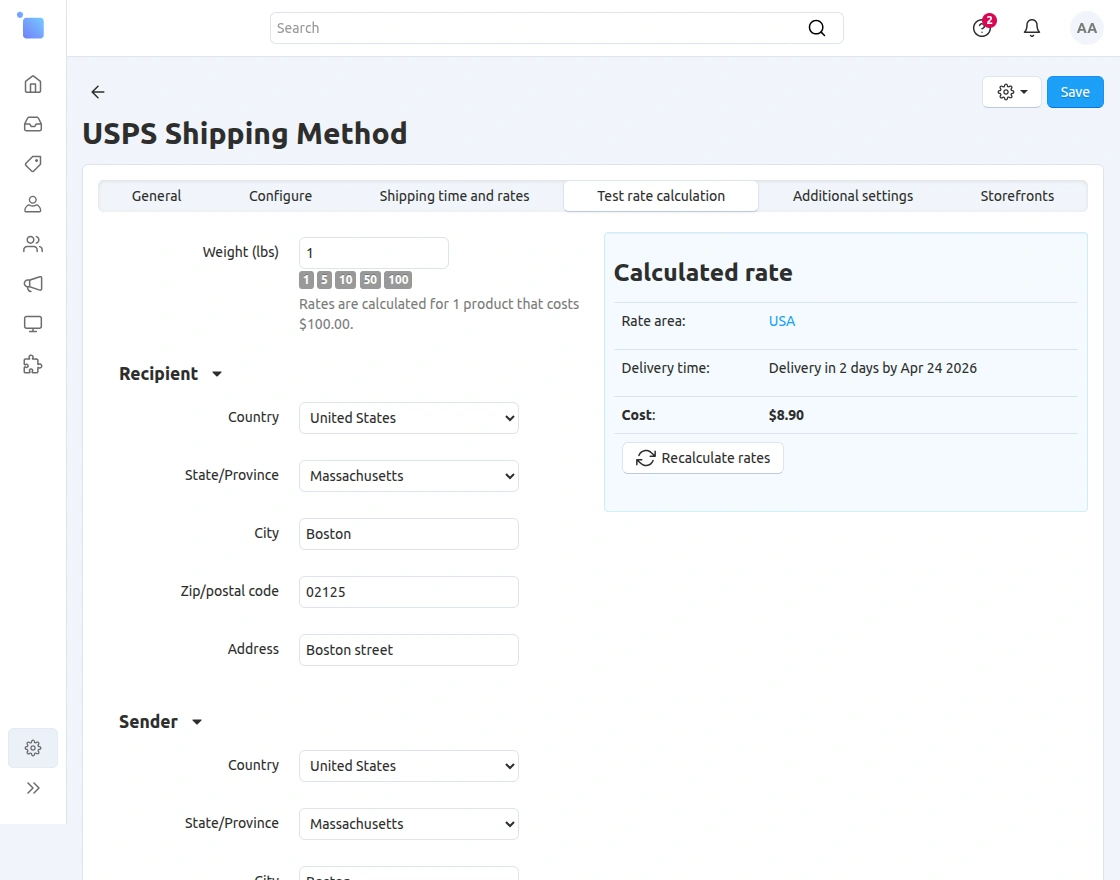Click the $8.90 cost value
Viewport: 1120px width, 880px height.
tap(786, 415)
